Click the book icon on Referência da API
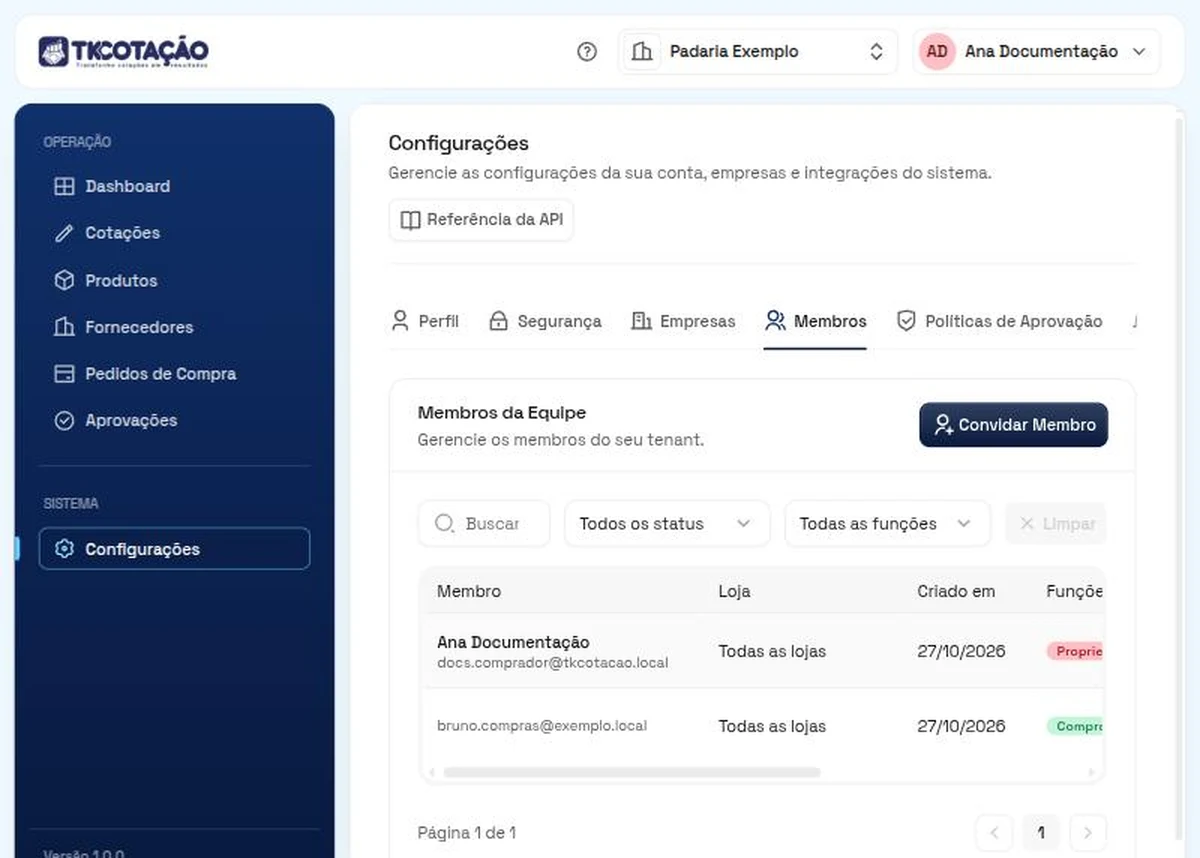The width and height of the screenshot is (1200, 858). 410,220
